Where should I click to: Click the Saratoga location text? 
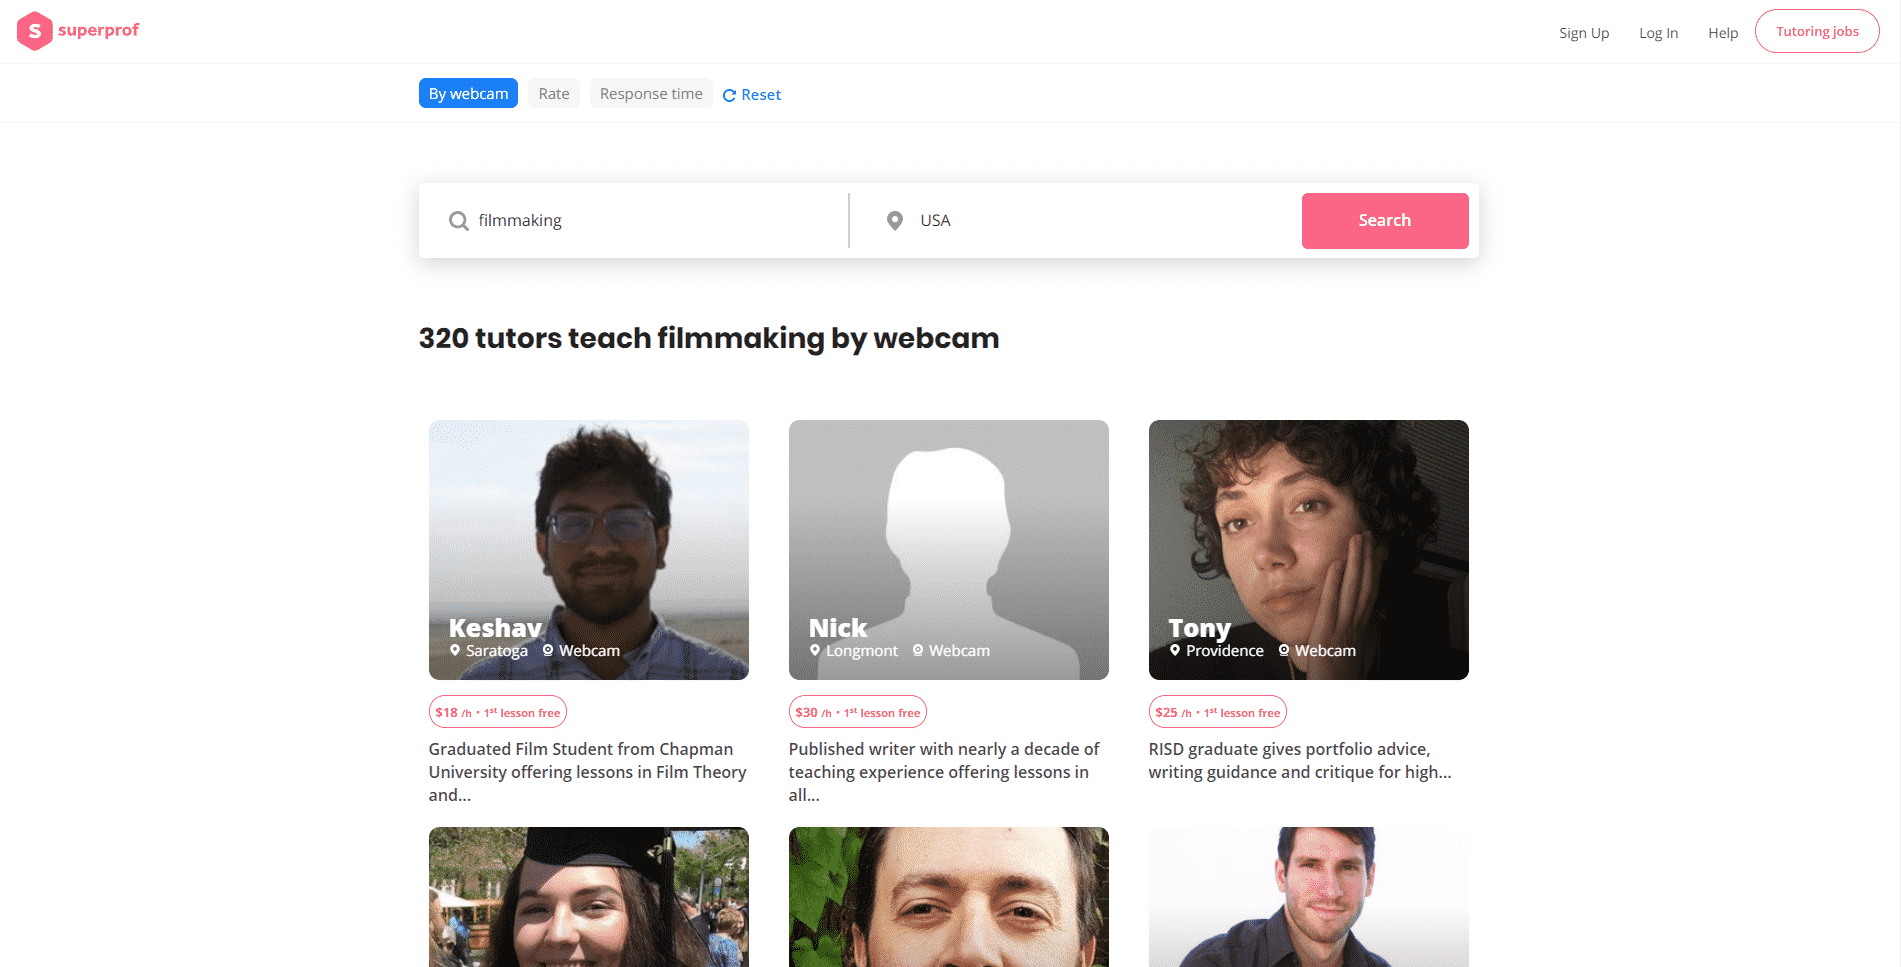click(x=497, y=651)
